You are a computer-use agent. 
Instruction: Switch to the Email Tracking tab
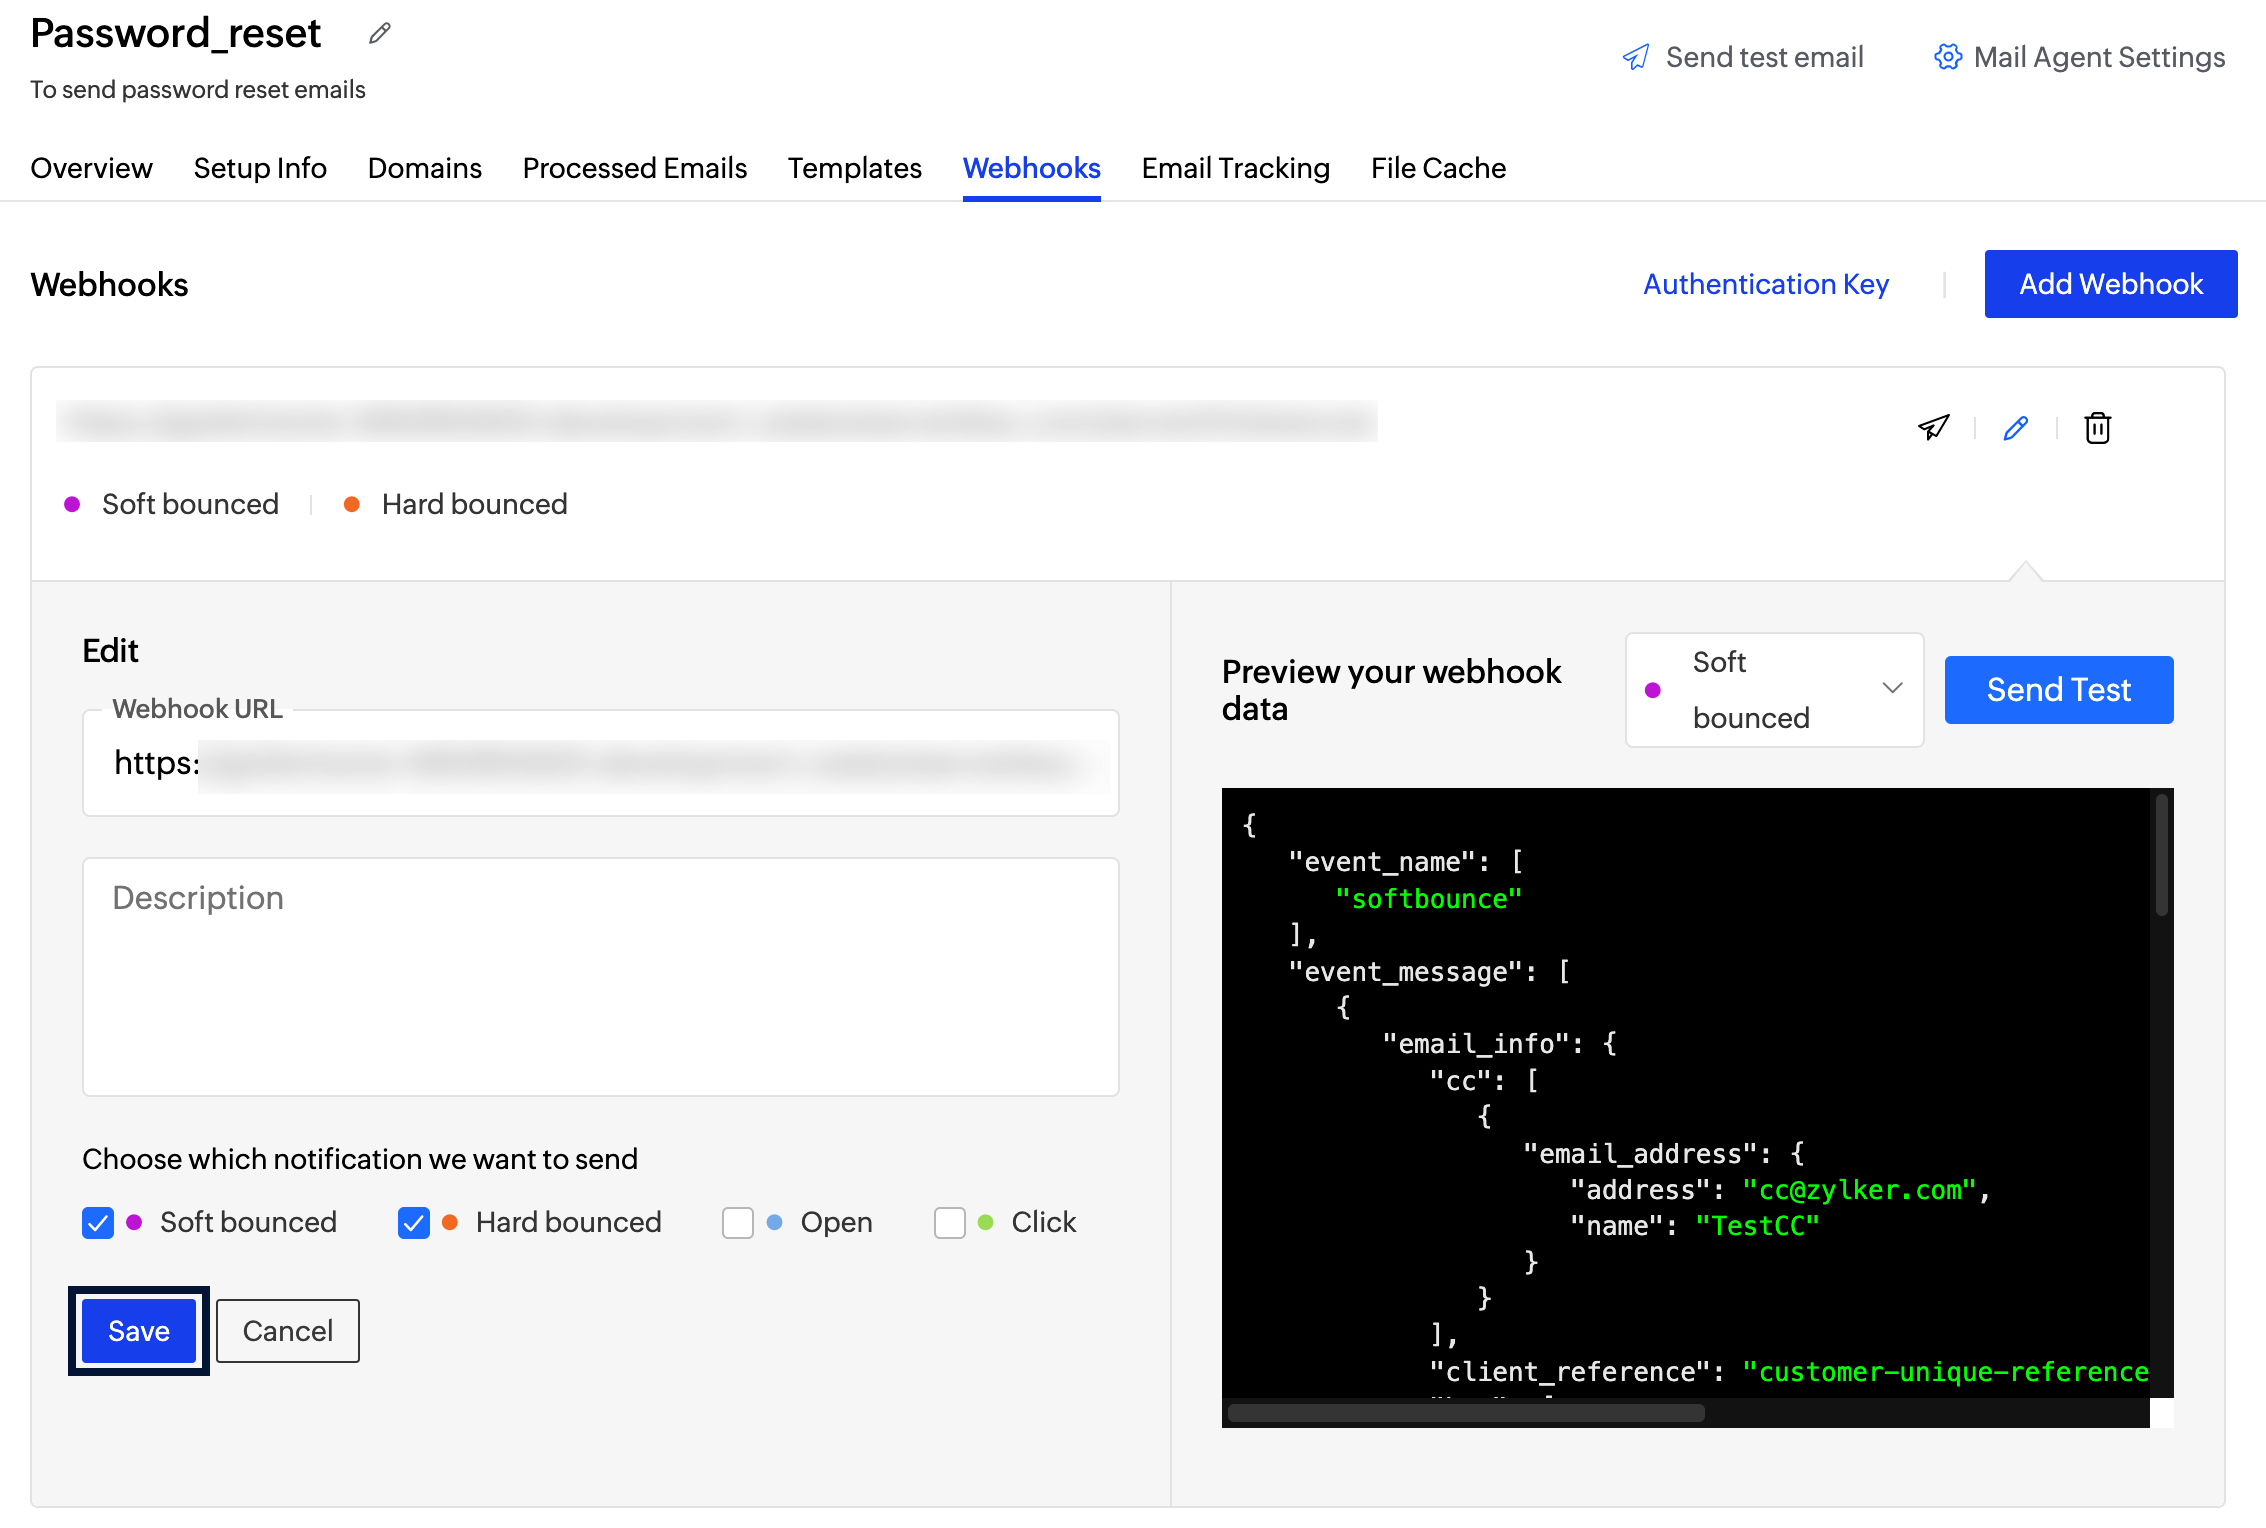[1235, 168]
